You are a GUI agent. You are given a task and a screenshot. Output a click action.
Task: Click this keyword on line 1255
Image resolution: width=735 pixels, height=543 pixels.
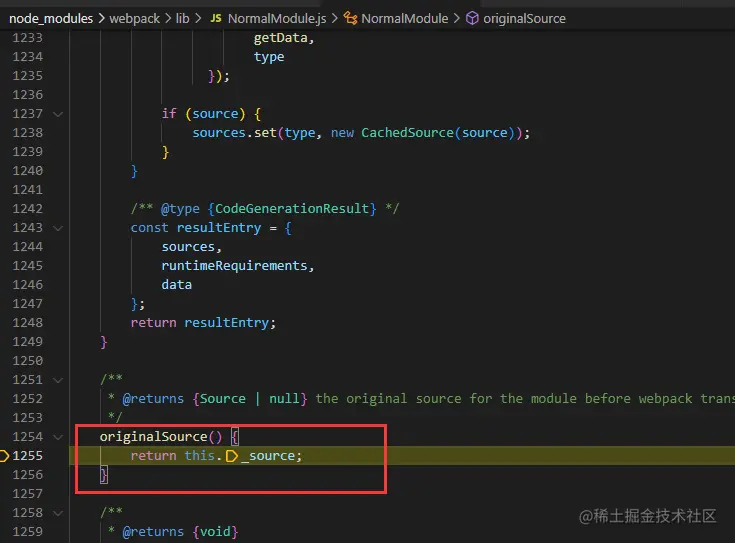[199, 456]
